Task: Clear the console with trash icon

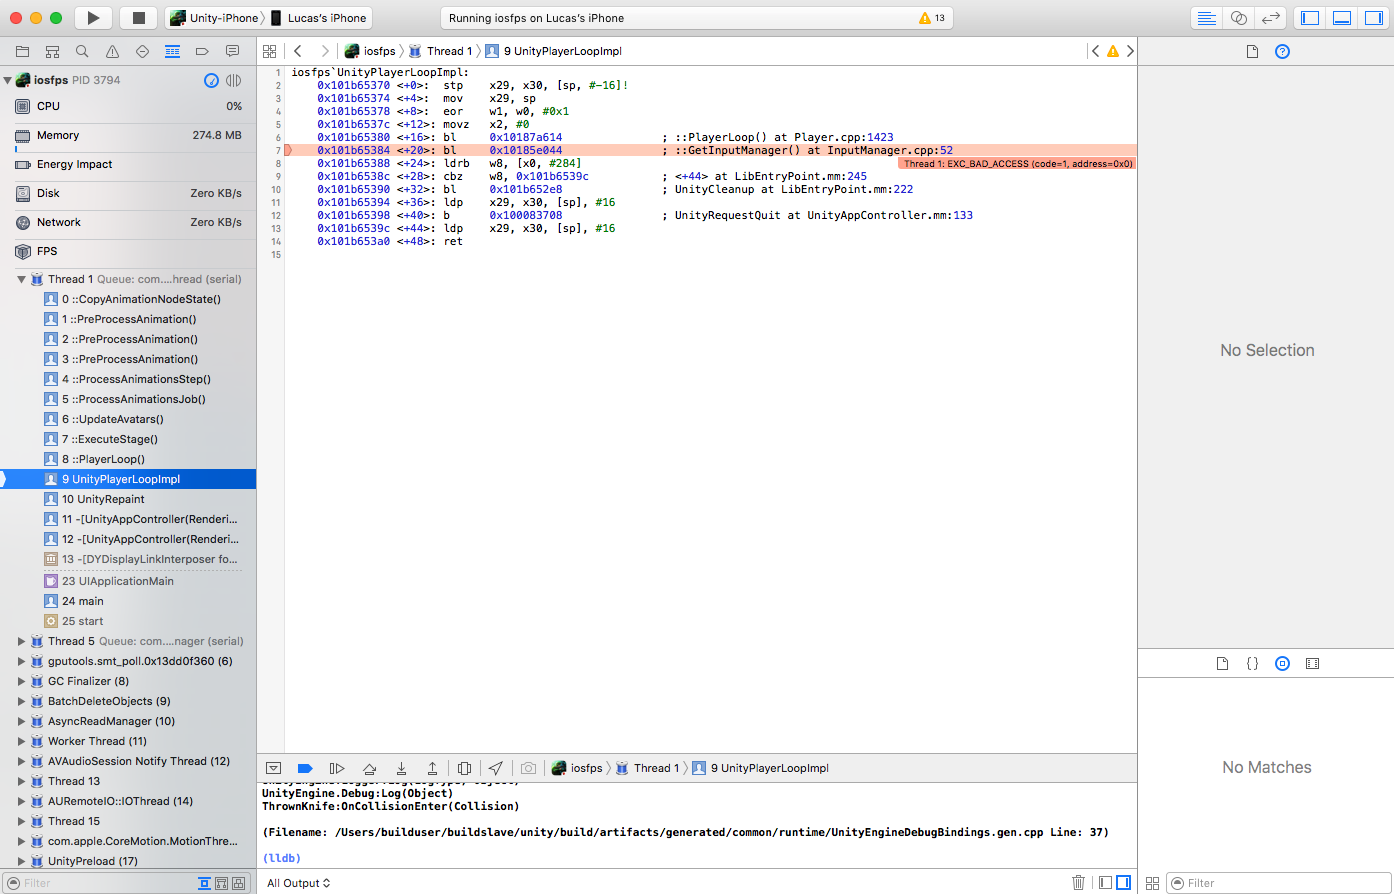Action: click(x=1078, y=883)
